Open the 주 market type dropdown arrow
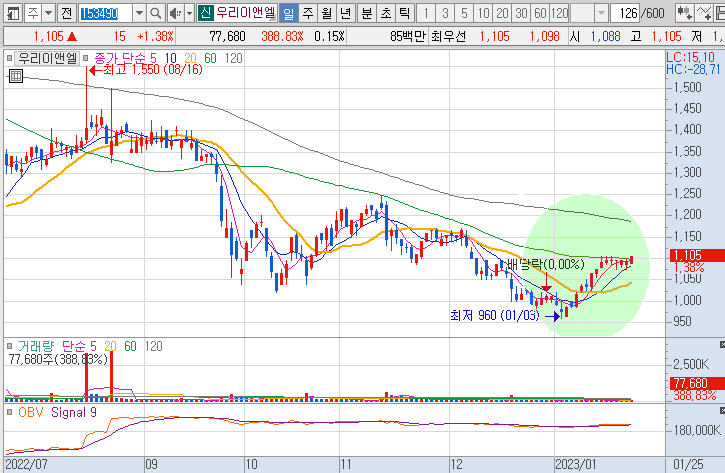Image resolution: width=725 pixels, height=473 pixels. (49, 13)
